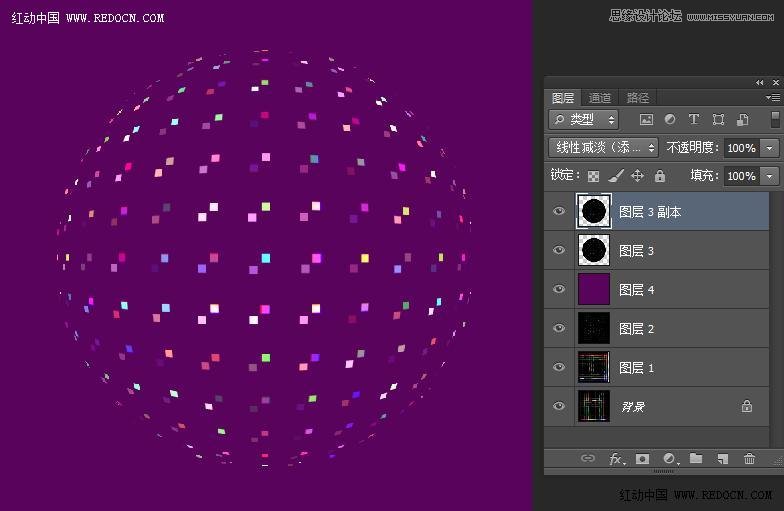Viewport: 784px width, 511px height.
Task: Delete layer with trash icon
Action: point(749,458)
